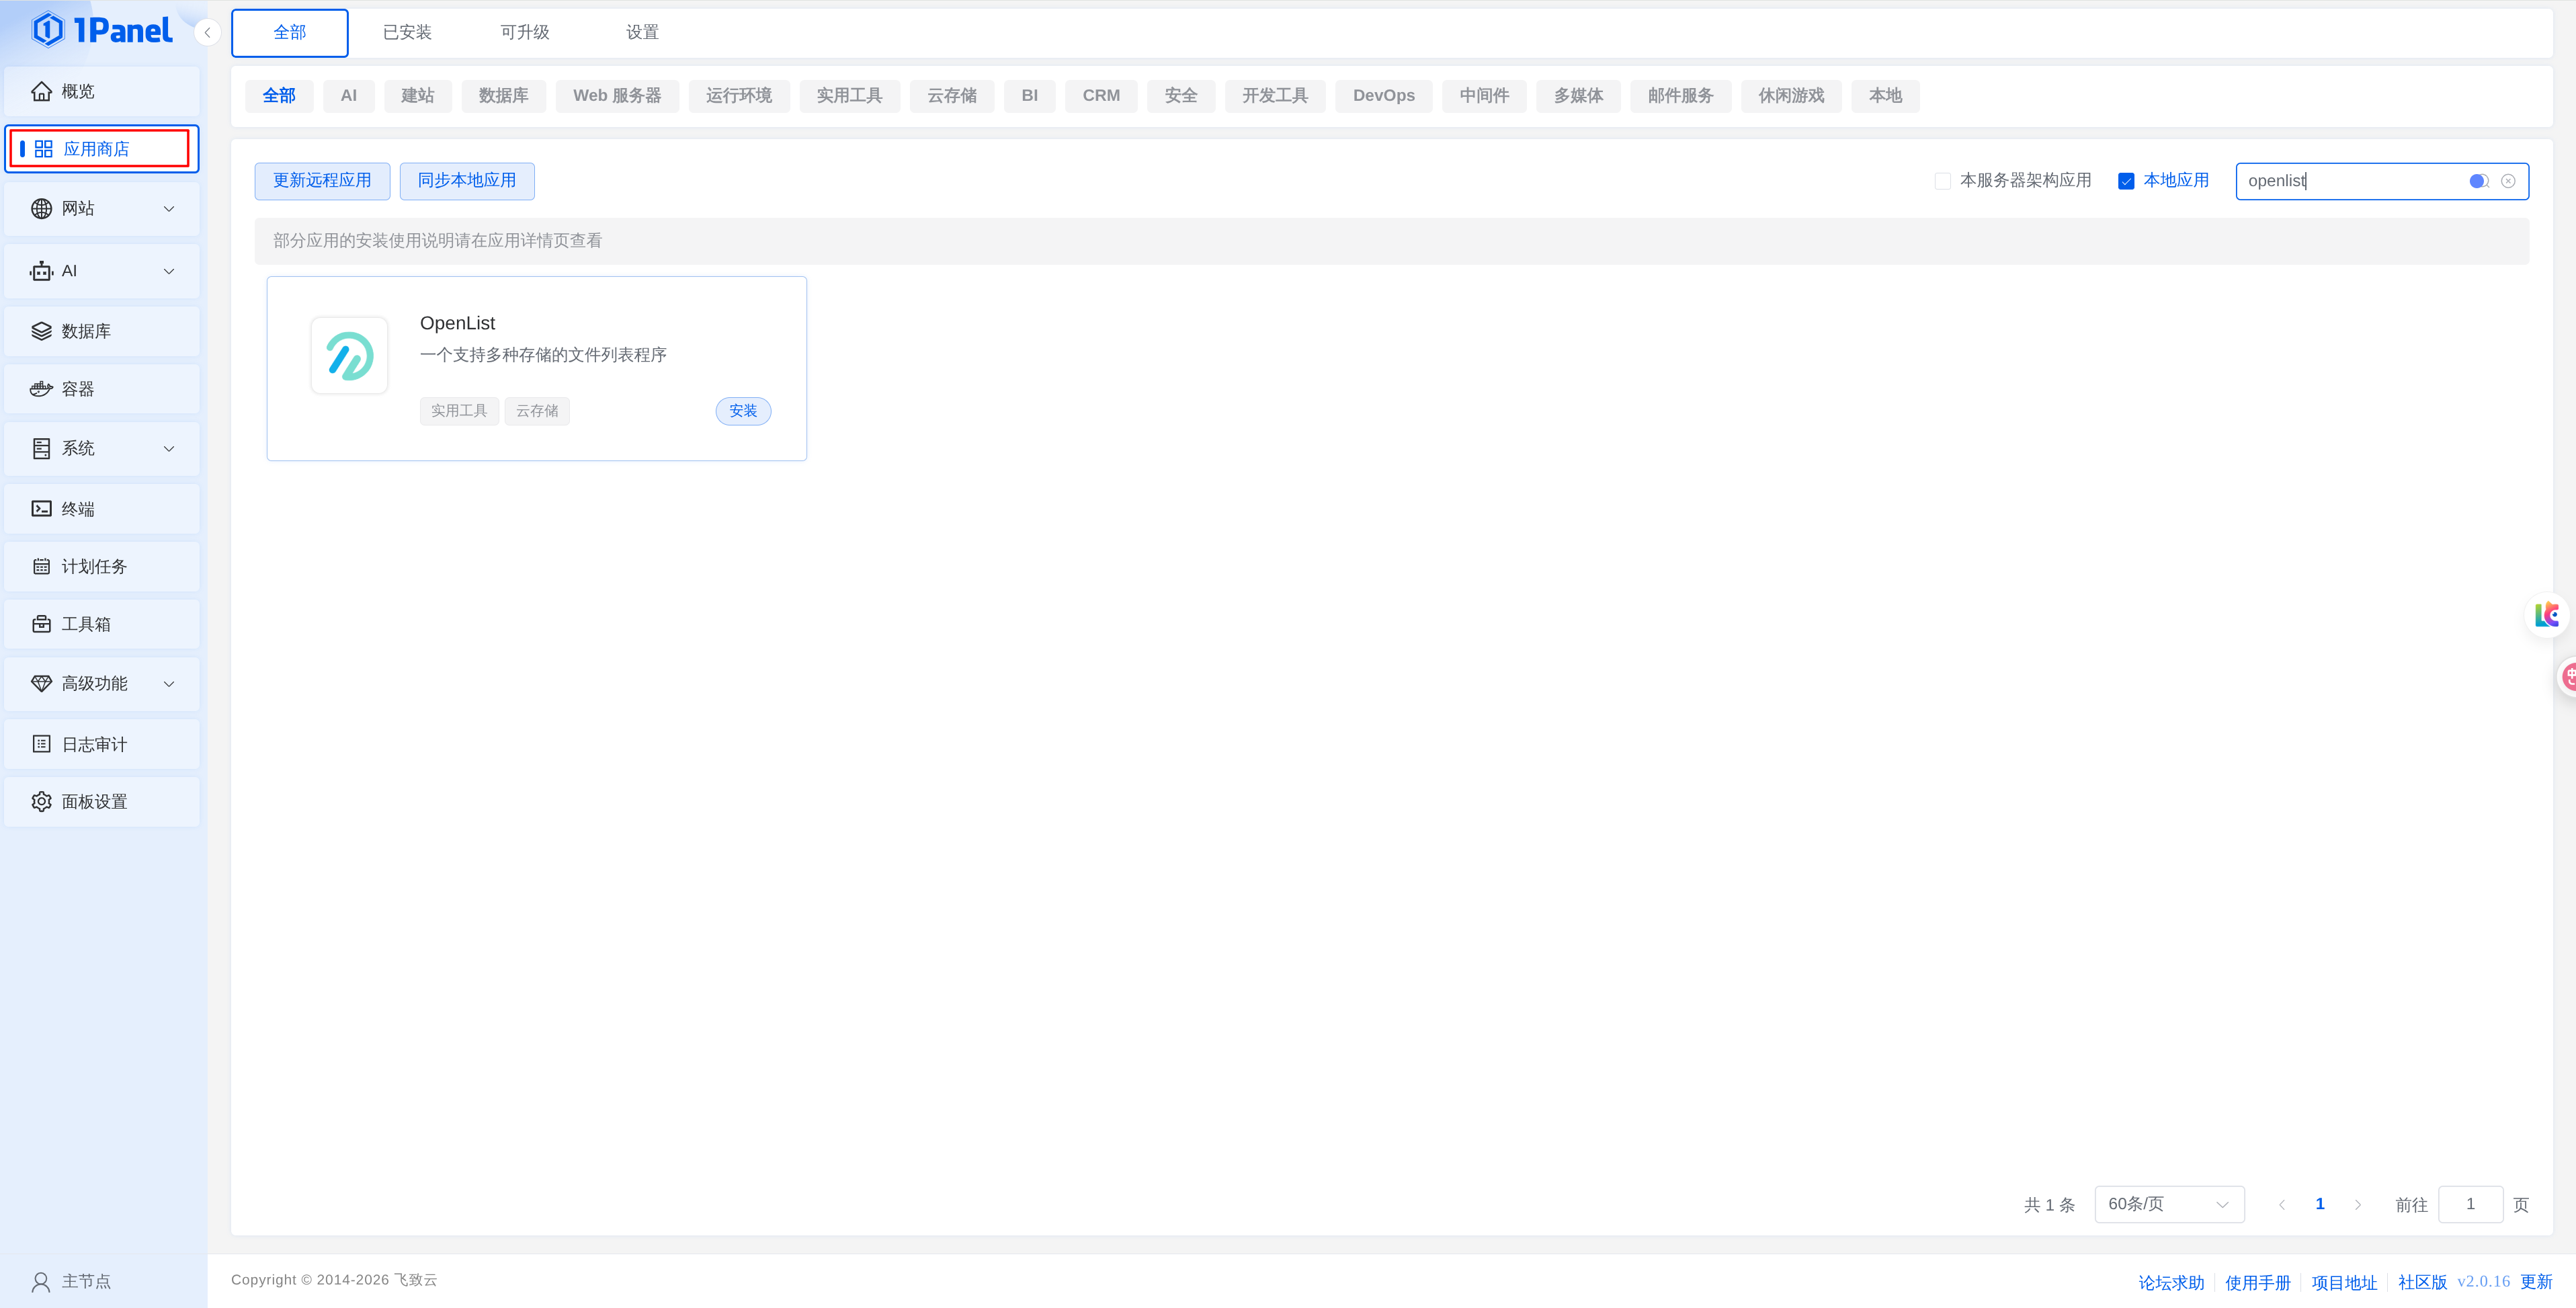Click the 工具箱 toolbox icon
This screenshot has height=1308, width=2576.
[x=41, y=624]
